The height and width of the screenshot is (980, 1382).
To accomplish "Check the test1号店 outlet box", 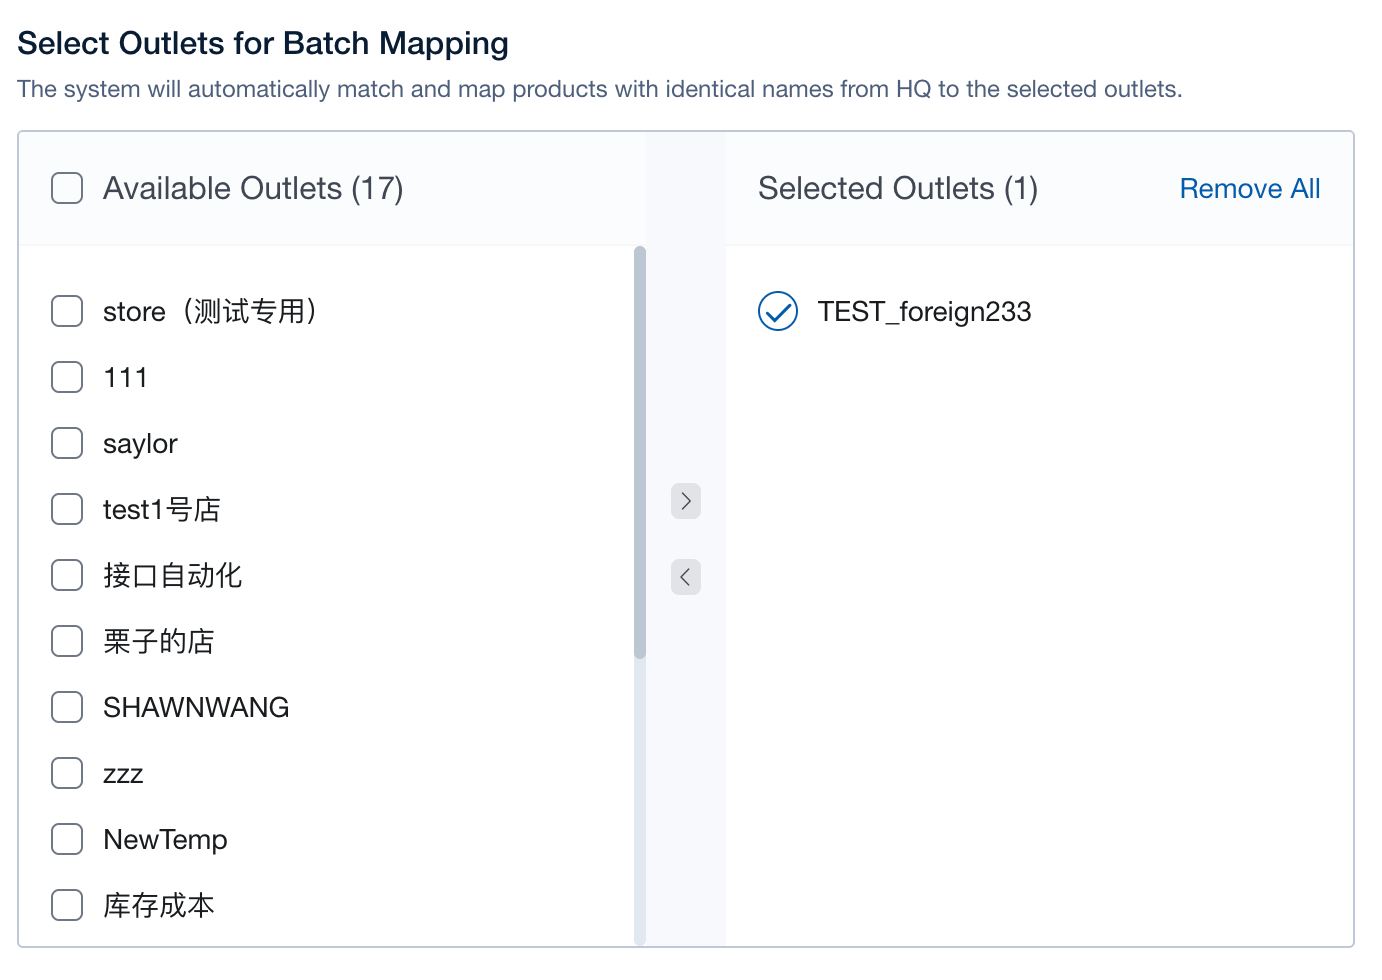I will (67, 509).
